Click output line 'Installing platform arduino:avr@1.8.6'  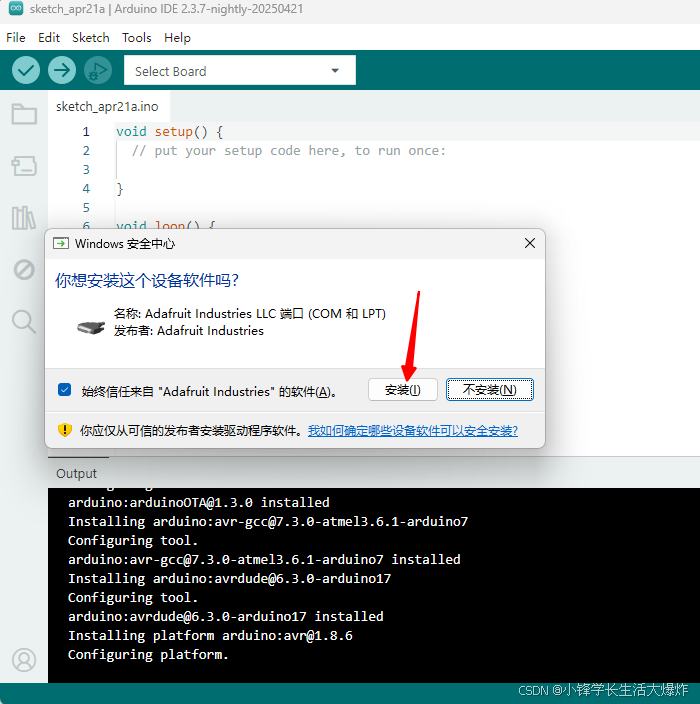pos(210,636)
